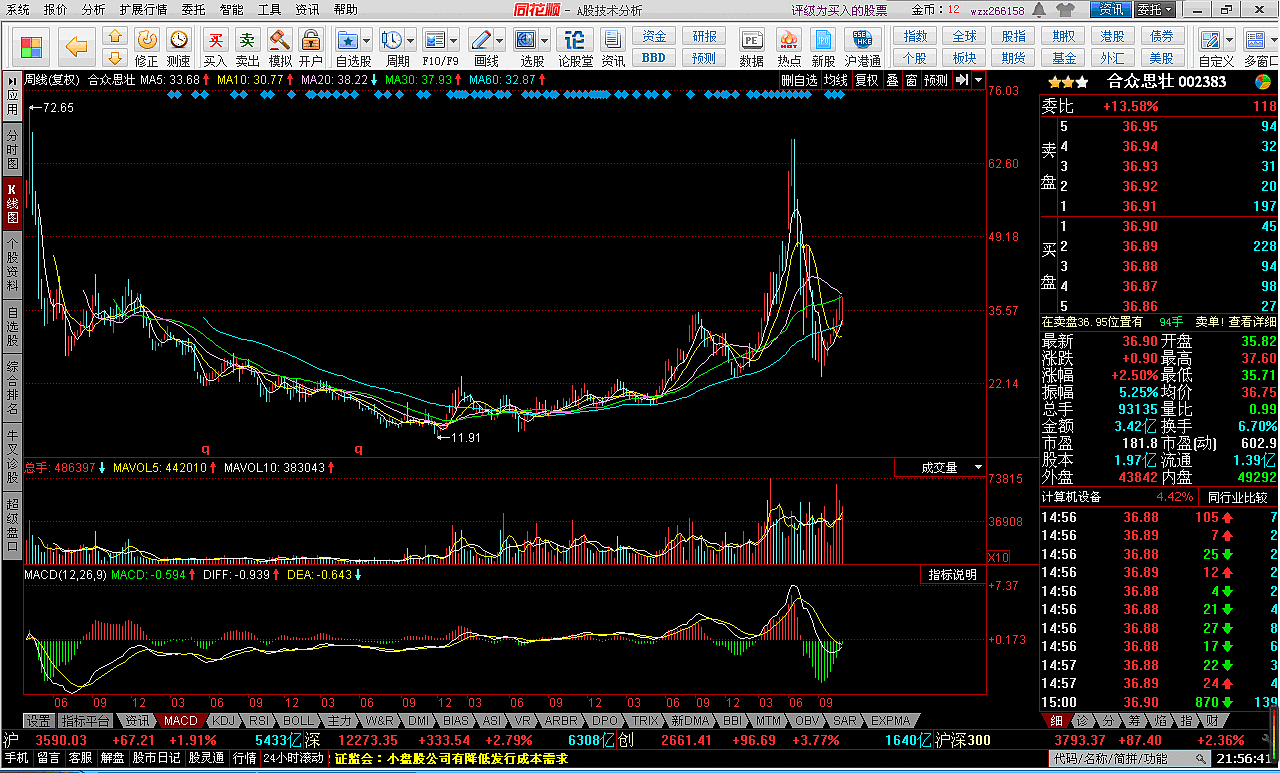
Task: Click the F10/F9 info icon
Action: point(434,40)
